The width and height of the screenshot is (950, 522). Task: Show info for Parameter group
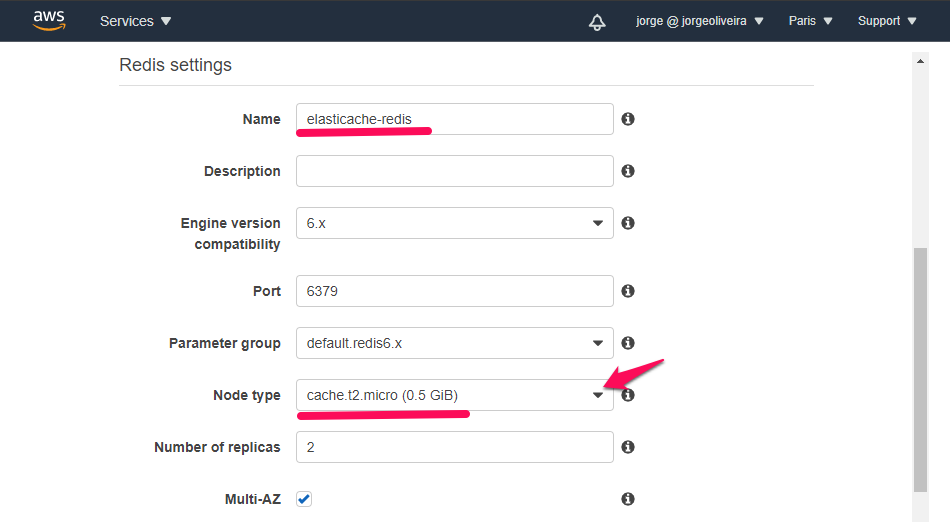(628, 343)
